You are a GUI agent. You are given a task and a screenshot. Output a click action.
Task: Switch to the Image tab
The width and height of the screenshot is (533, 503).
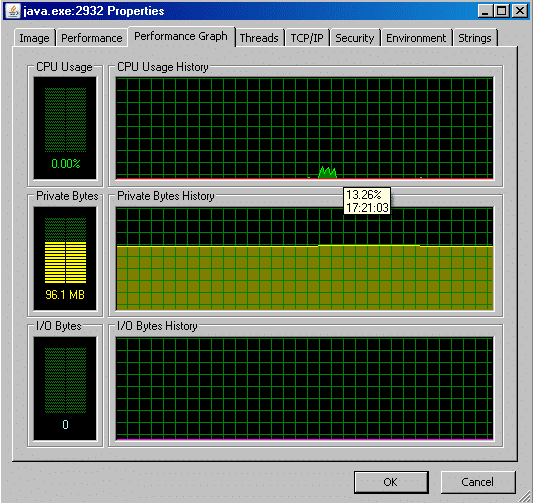click(x=34, y=38)
